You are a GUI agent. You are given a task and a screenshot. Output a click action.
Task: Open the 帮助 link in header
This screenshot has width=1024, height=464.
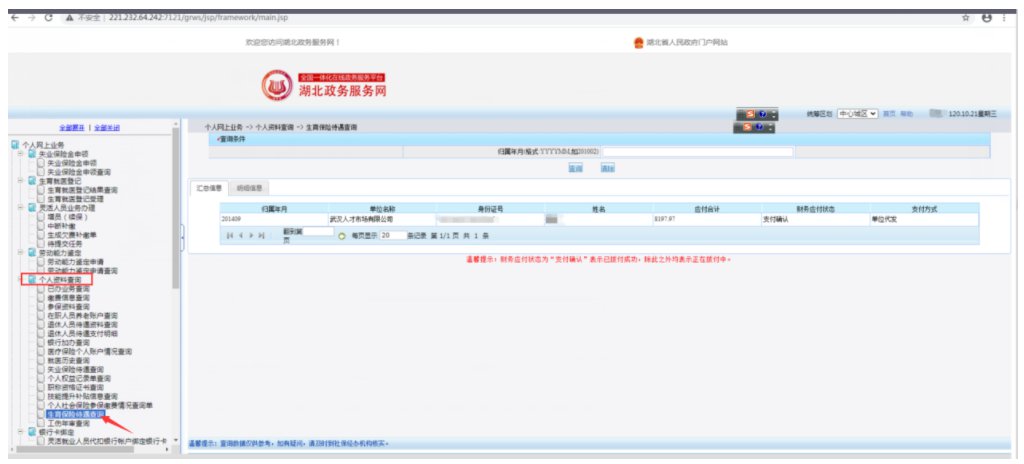point(906,114)
